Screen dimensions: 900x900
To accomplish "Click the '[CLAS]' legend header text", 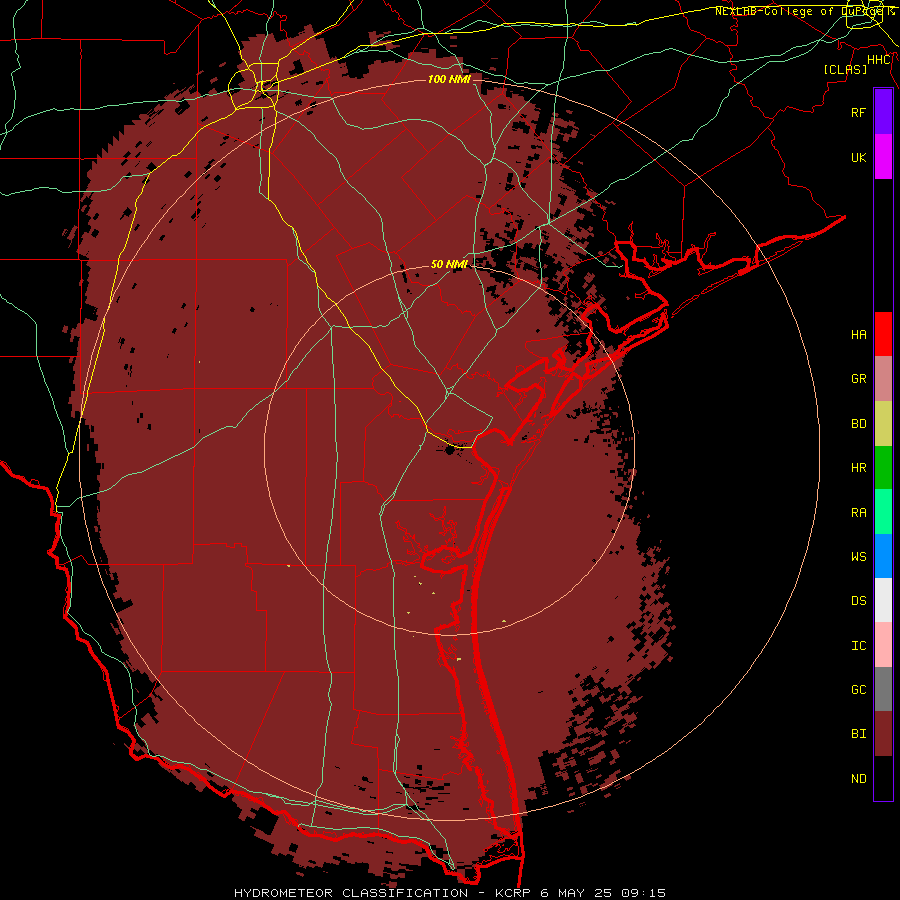I will (845, 69).
